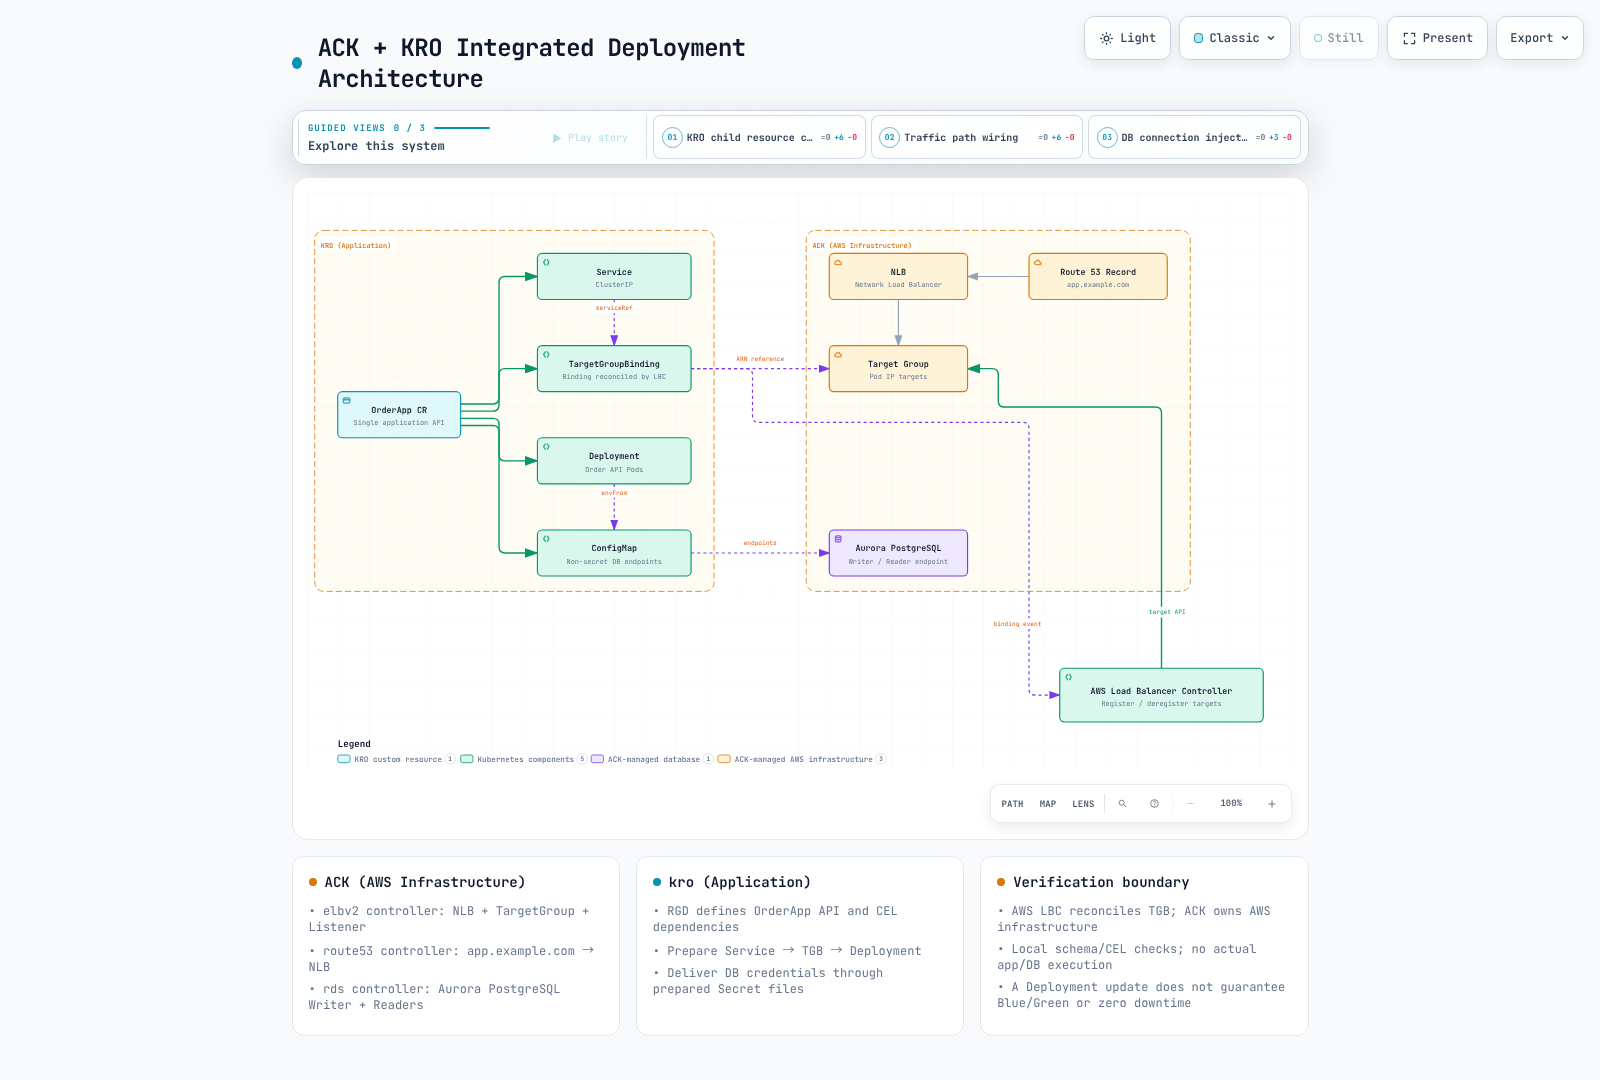This screenshot has height=1080, width=1600.
Task: Click the binding event edge label
Action: pyautogui.click(x=1017, y=624)
